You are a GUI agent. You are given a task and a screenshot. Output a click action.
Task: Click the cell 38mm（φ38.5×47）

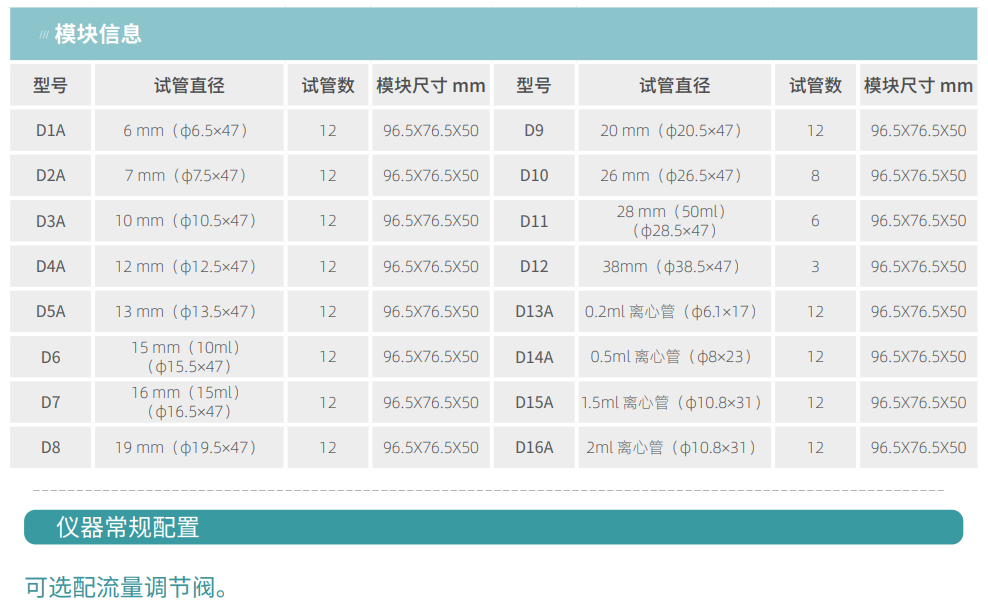tap(675, 266)
